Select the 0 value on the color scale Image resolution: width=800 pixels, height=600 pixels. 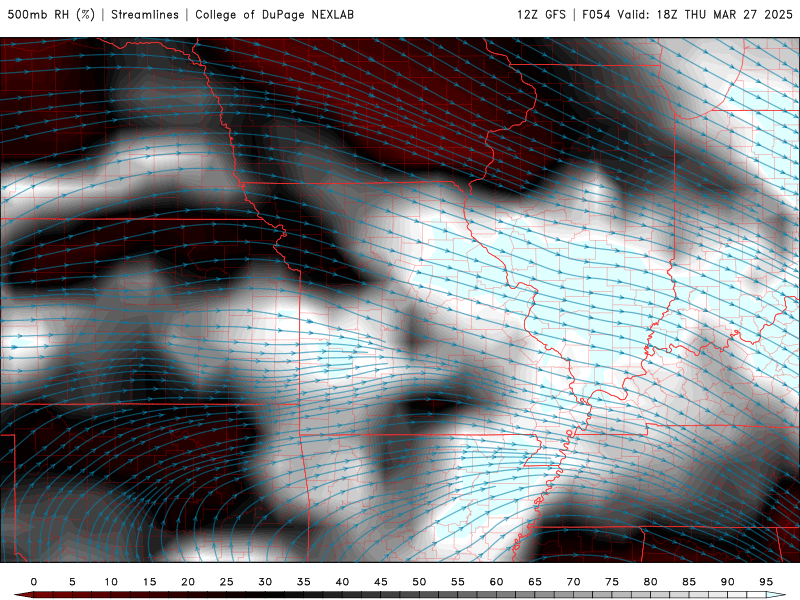pos(34,582)
